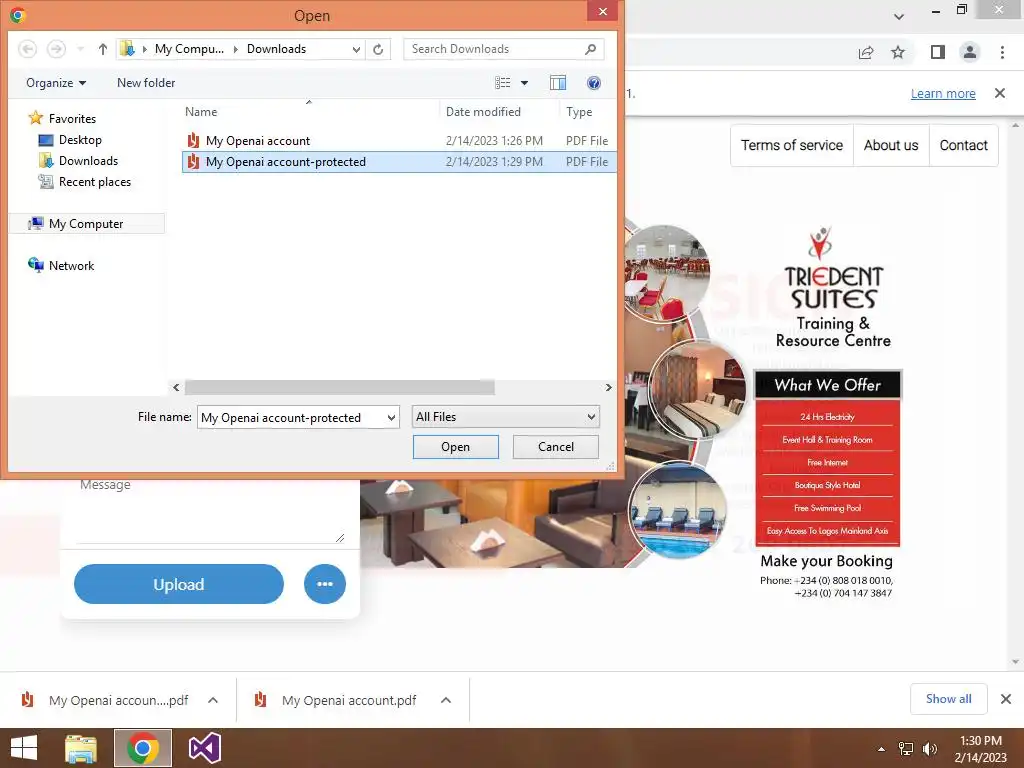Image resolution: width=1024 pixels, height=768 pixels.
Task: Click the scroll right arrow
Action: coord(609,387)
